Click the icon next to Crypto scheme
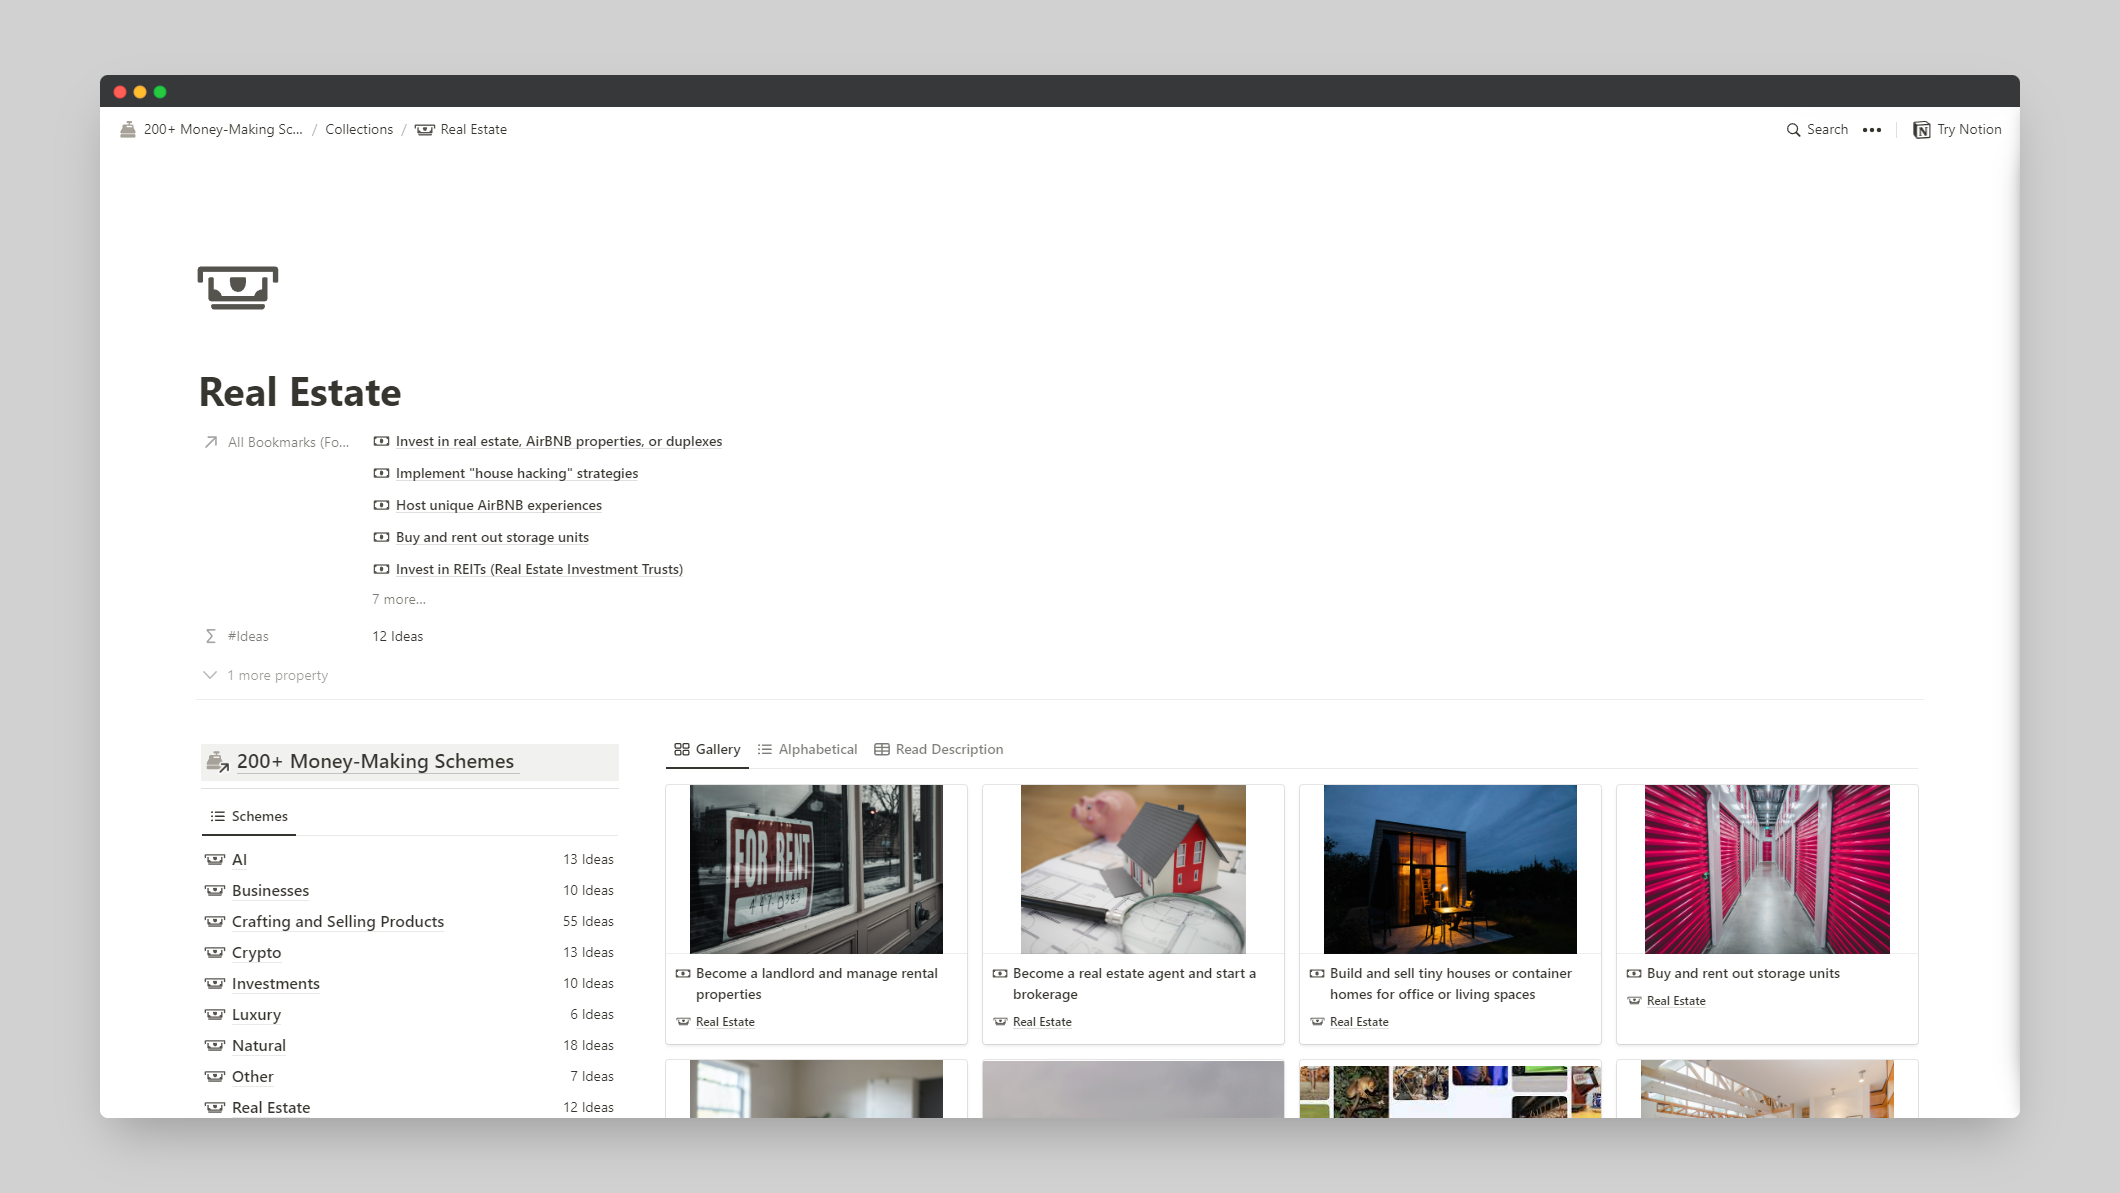The height and width of the screenshot is (1193, 2120). 215,953
